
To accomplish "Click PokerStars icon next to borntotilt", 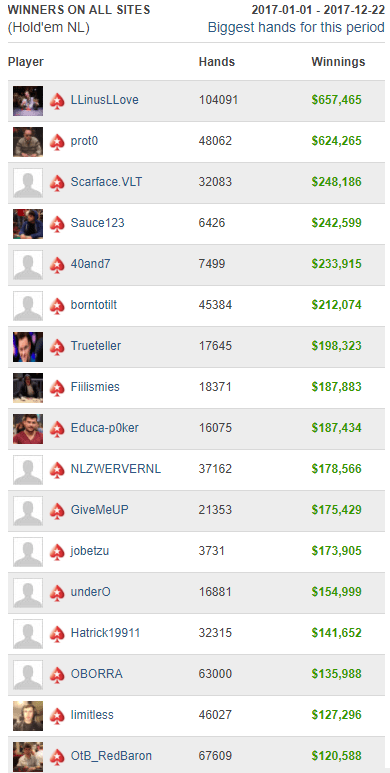I will (x=57, y=306).
